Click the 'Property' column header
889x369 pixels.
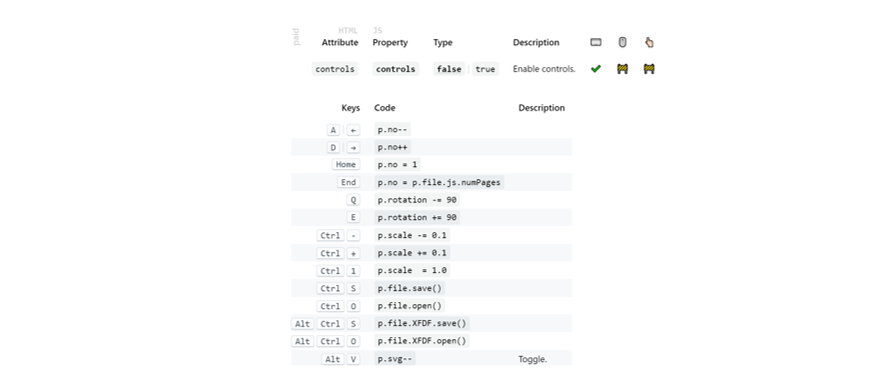point(390,43)
